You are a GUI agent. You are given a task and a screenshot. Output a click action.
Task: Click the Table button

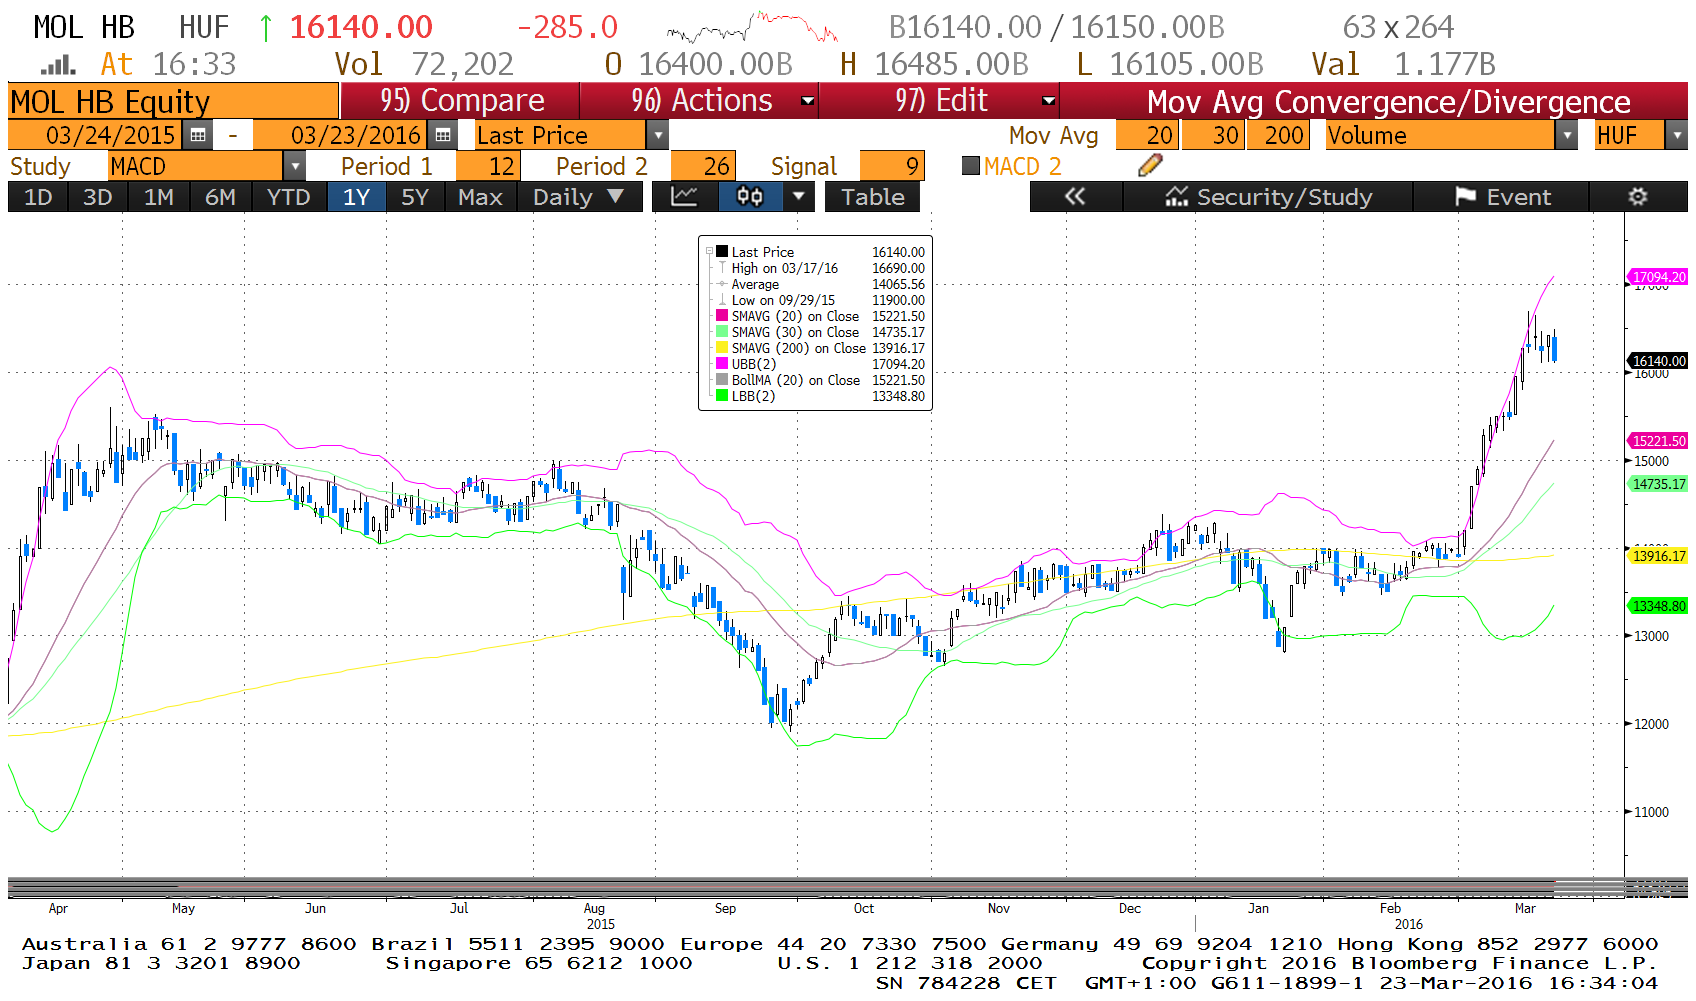click(872, 197)
